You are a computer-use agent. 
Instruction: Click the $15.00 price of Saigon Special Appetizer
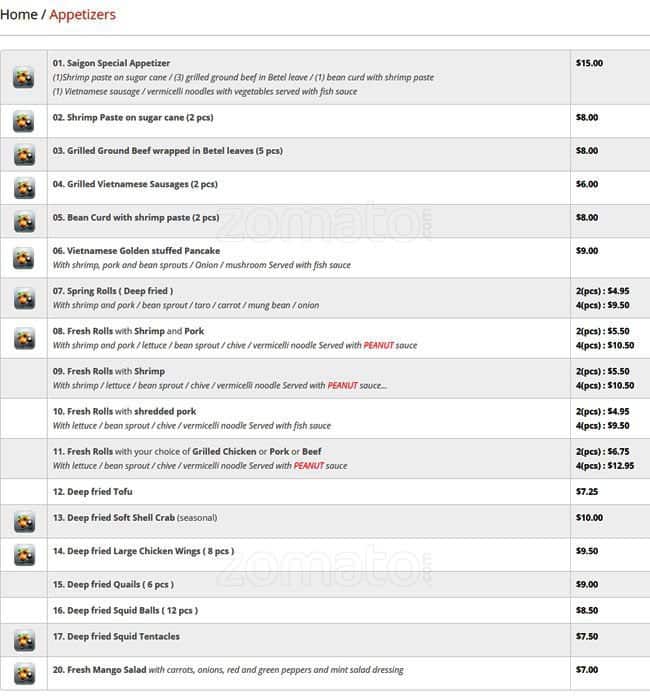coord(589,63)
